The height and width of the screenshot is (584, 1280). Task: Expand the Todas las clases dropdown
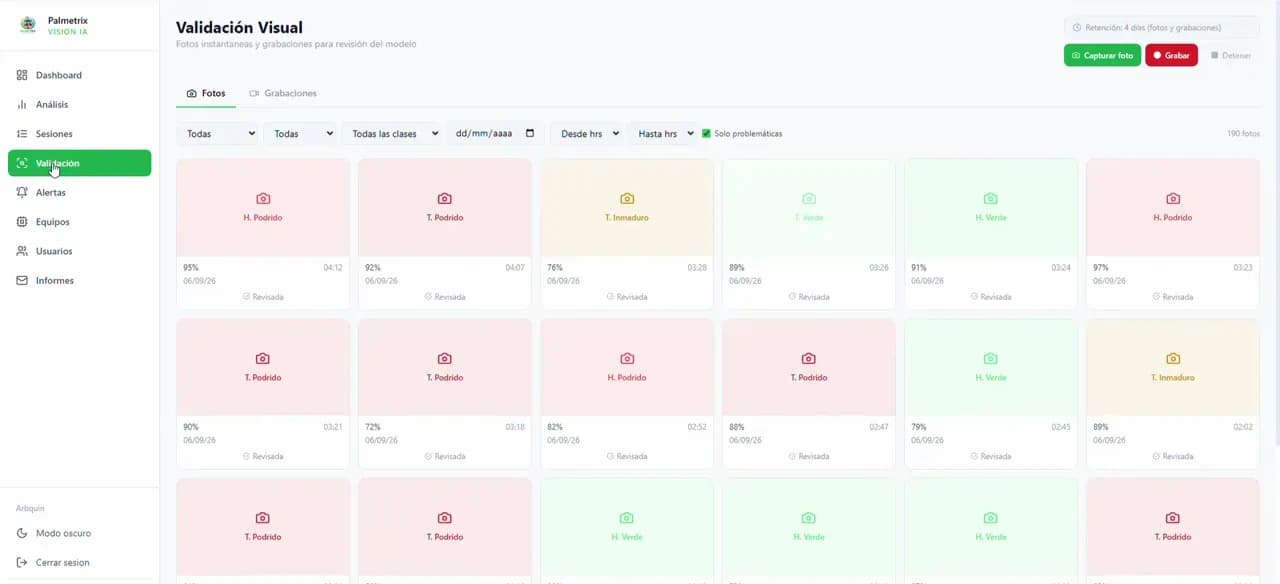pos(392,133)
